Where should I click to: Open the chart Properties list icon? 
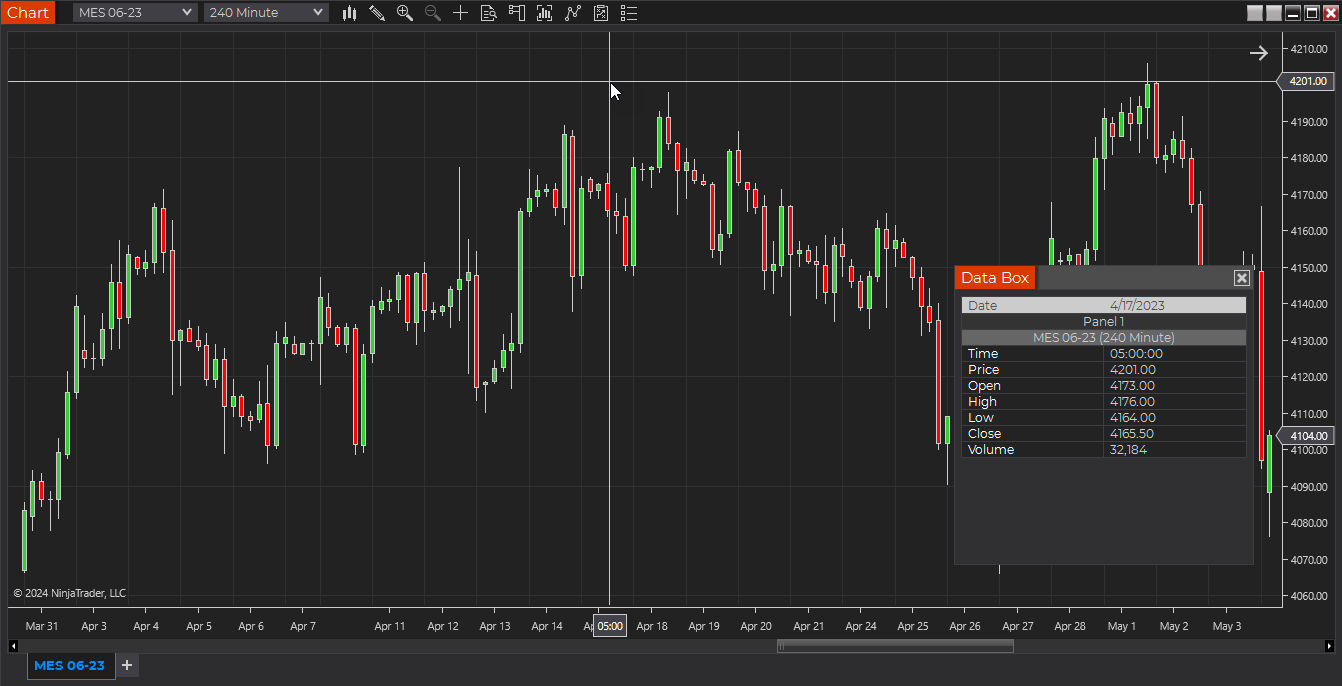coord(629,13)
